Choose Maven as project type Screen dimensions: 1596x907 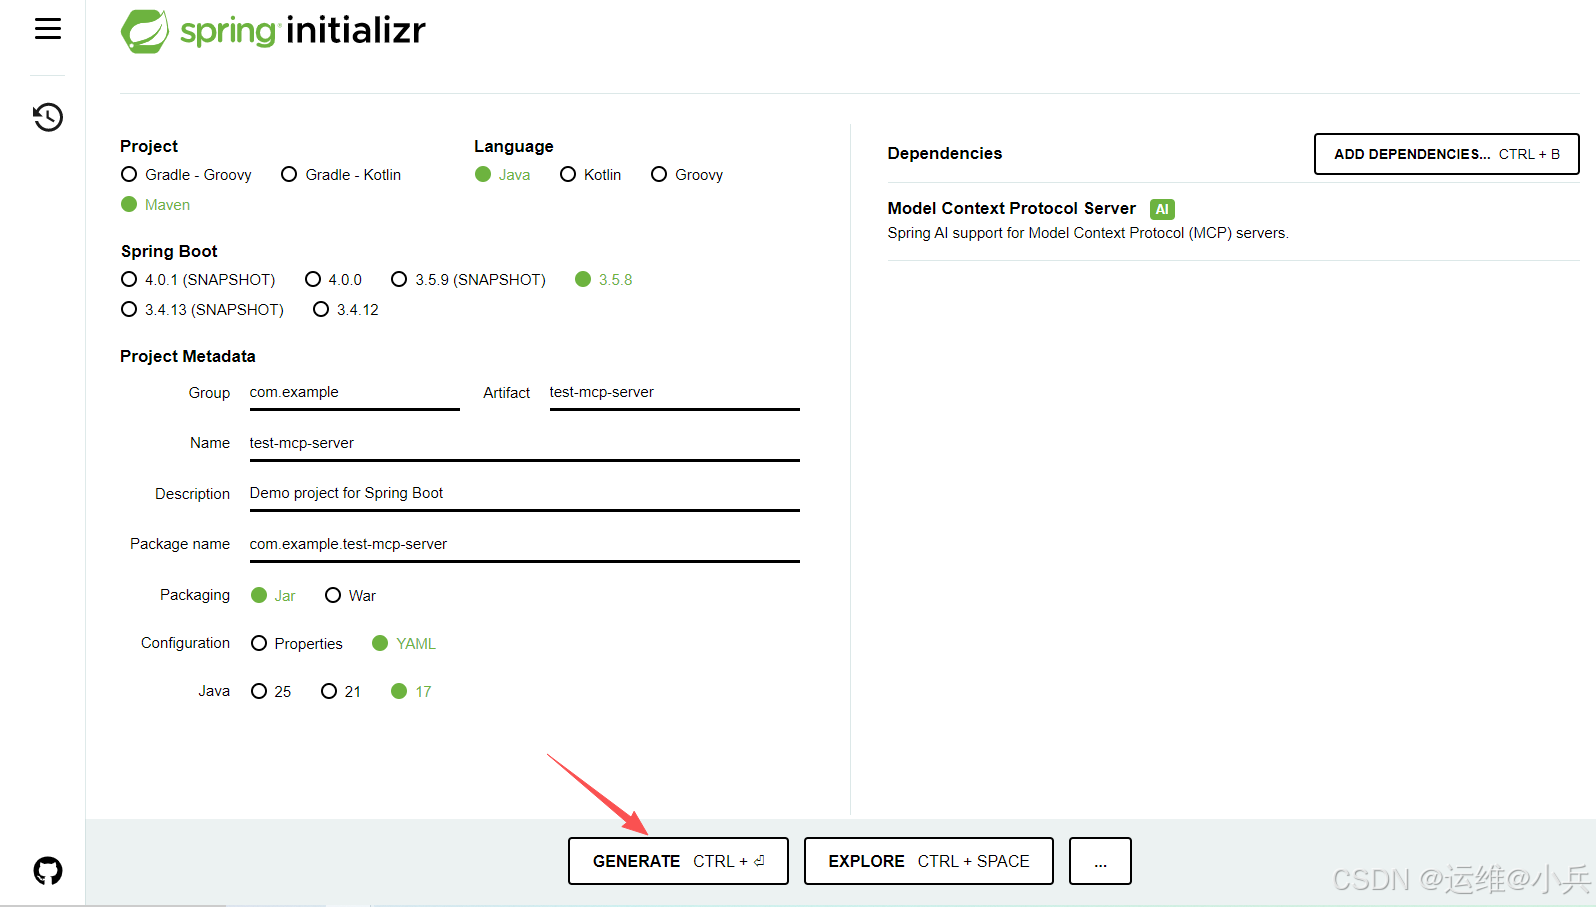(156, 205)
